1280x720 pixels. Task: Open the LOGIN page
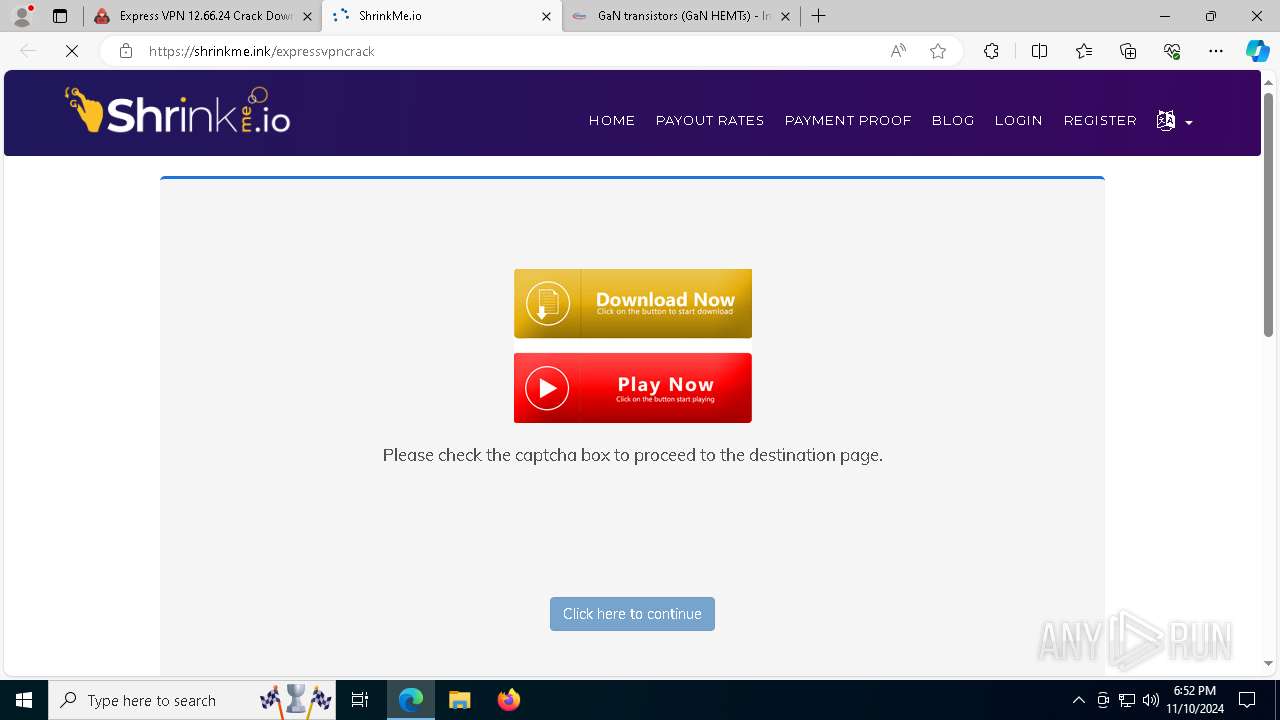click(1018, 120)
